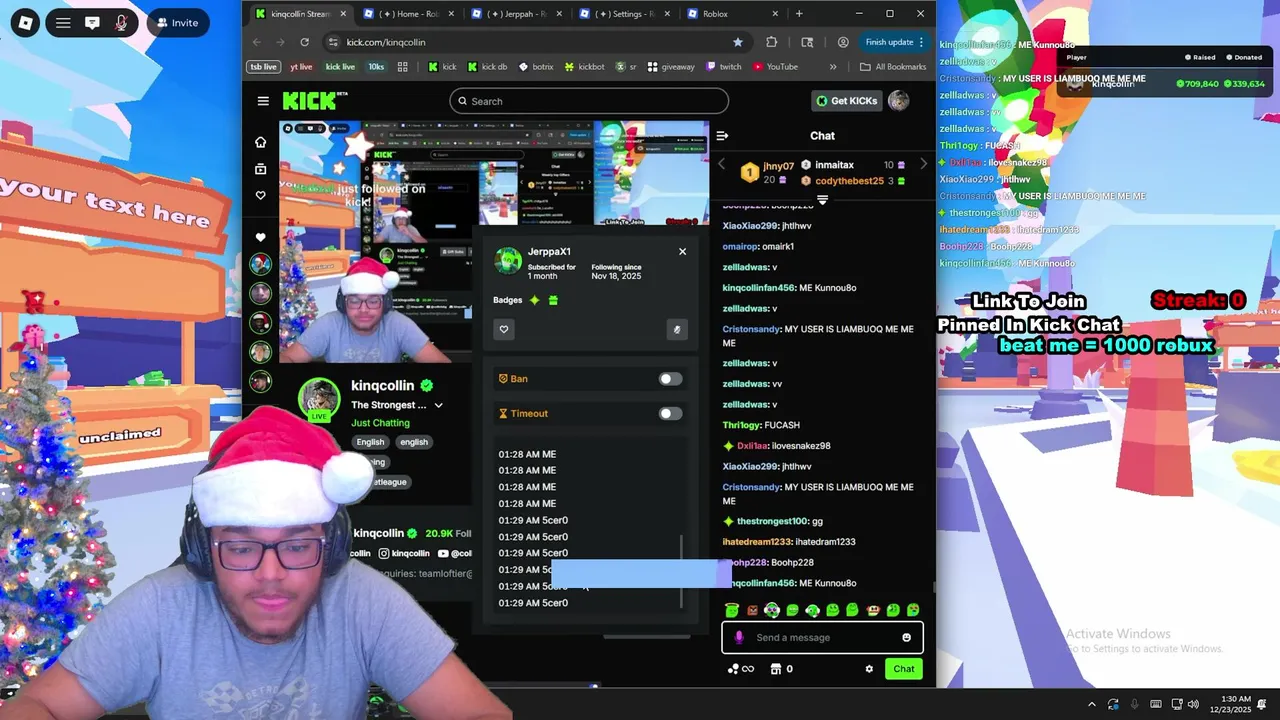1280x720 pixels.
Task: Open Home icon in Kick sidebar
Action: (261, 142)
